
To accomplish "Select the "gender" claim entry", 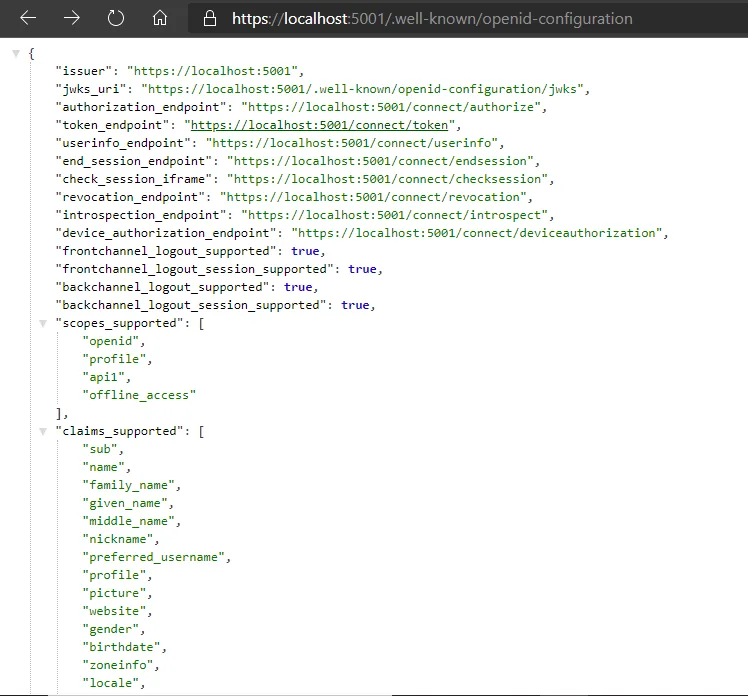I will coord(111,630).
